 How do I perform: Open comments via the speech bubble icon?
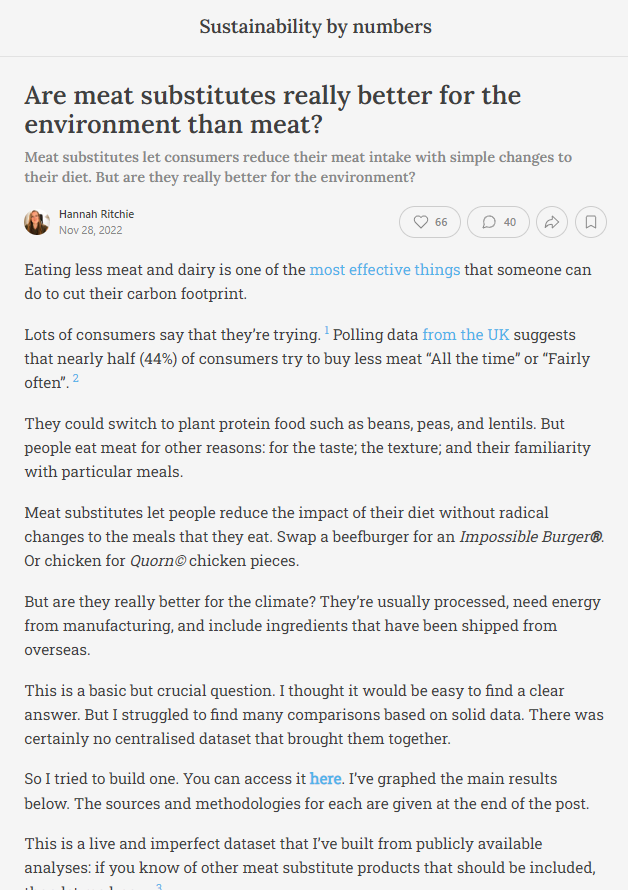pyautogui.click(x=498, y=222)
